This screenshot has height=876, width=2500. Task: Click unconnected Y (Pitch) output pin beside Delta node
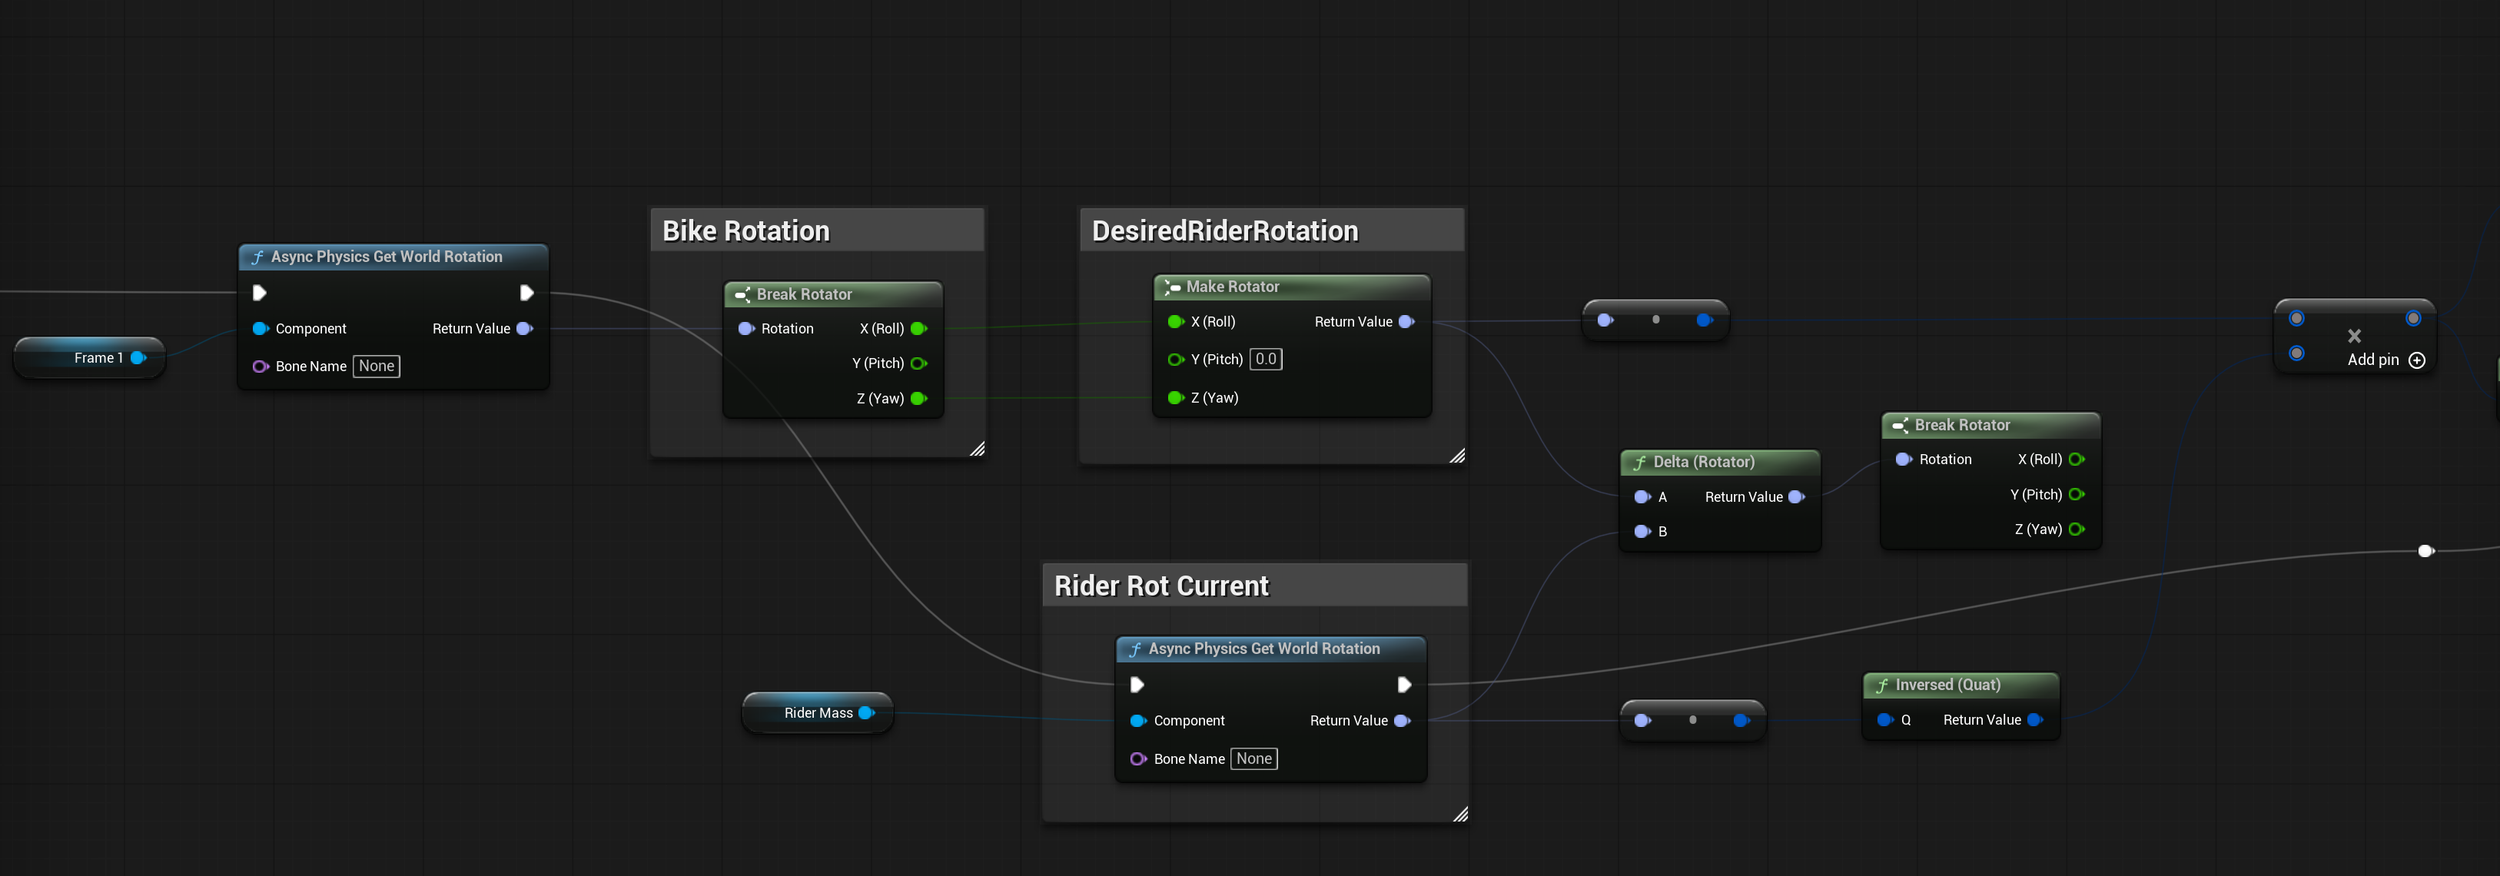2077,495
